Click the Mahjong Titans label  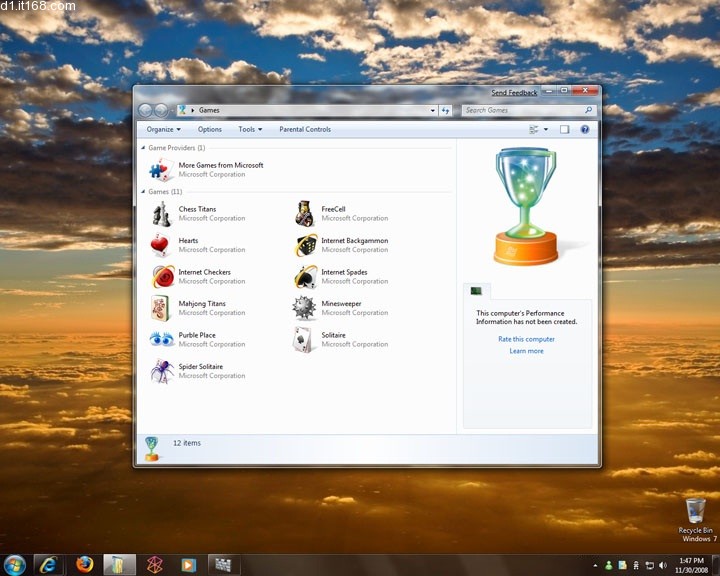(x=202, y=304)
